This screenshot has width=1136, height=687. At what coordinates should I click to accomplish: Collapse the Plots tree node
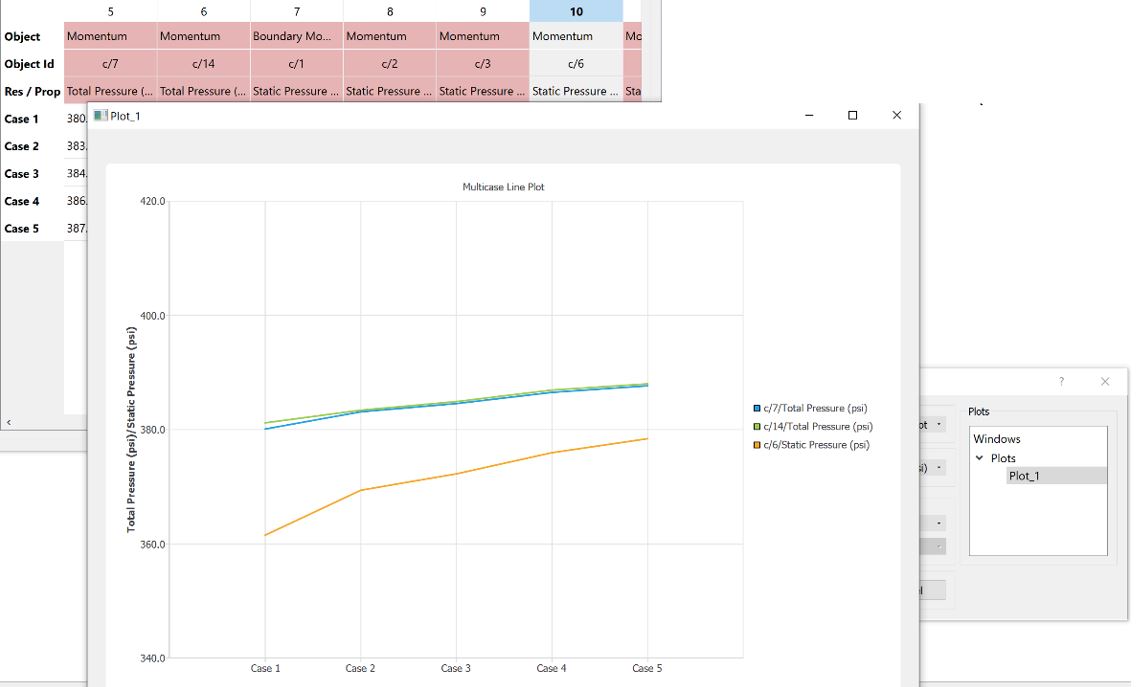(980, 458)
